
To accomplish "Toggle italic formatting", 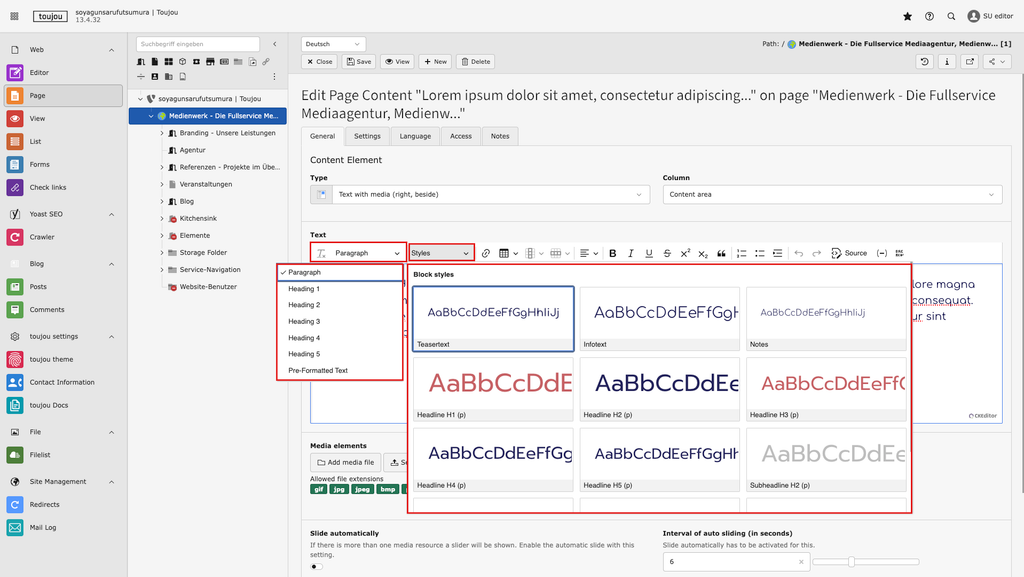I will point(631,253).
